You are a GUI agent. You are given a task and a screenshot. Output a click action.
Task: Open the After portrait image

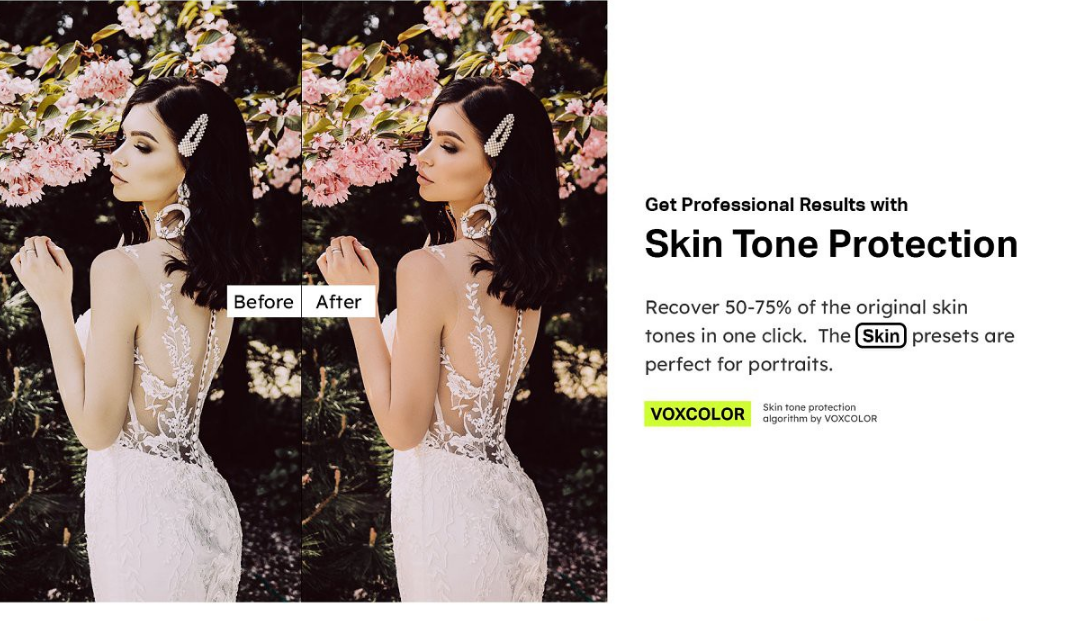(454, 301)
